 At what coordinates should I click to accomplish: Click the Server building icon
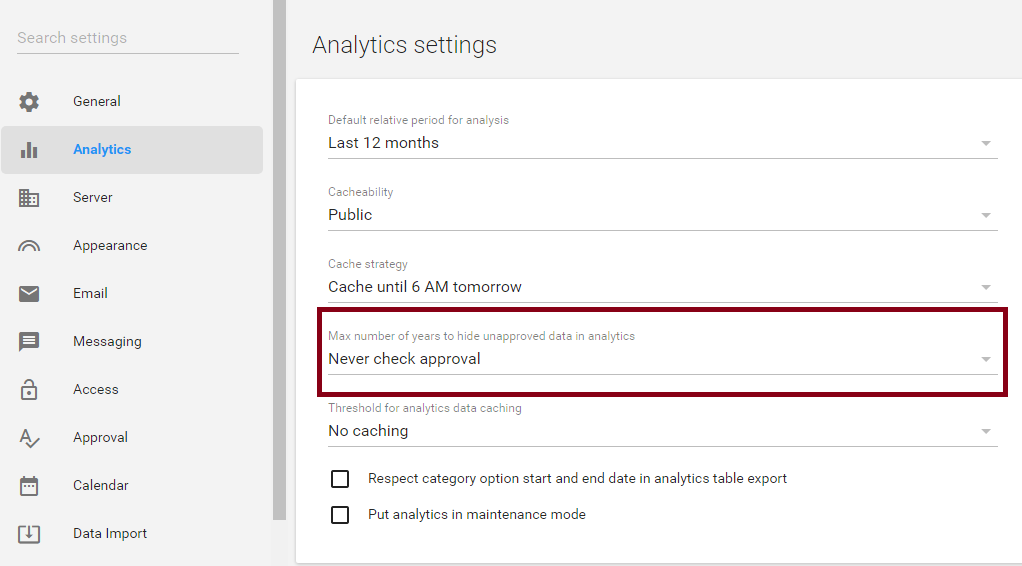(x=29, y=198)
